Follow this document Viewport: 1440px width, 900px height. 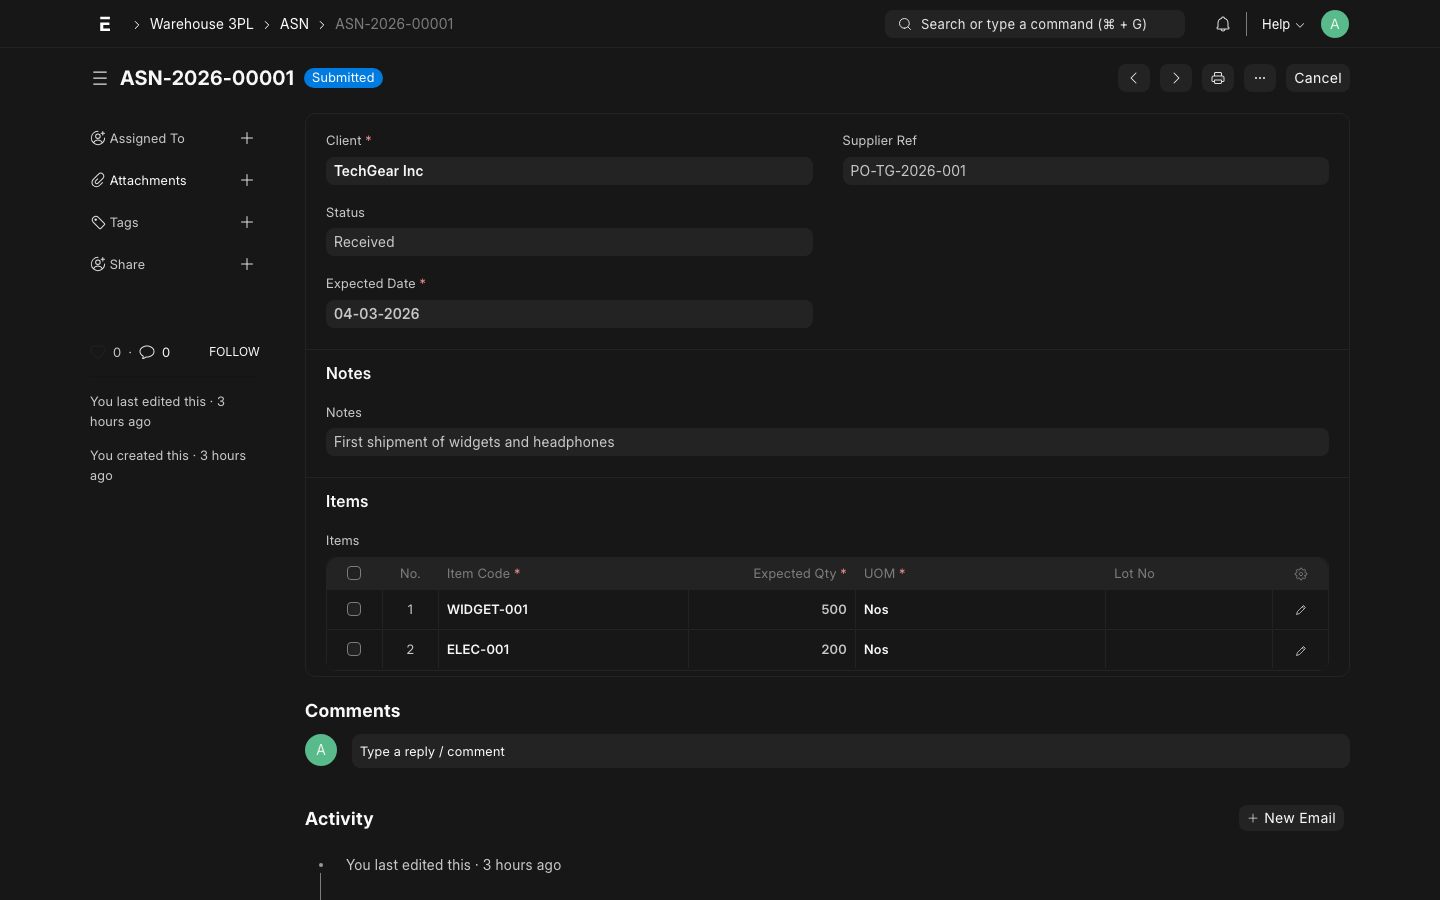[x=234, y=352]
